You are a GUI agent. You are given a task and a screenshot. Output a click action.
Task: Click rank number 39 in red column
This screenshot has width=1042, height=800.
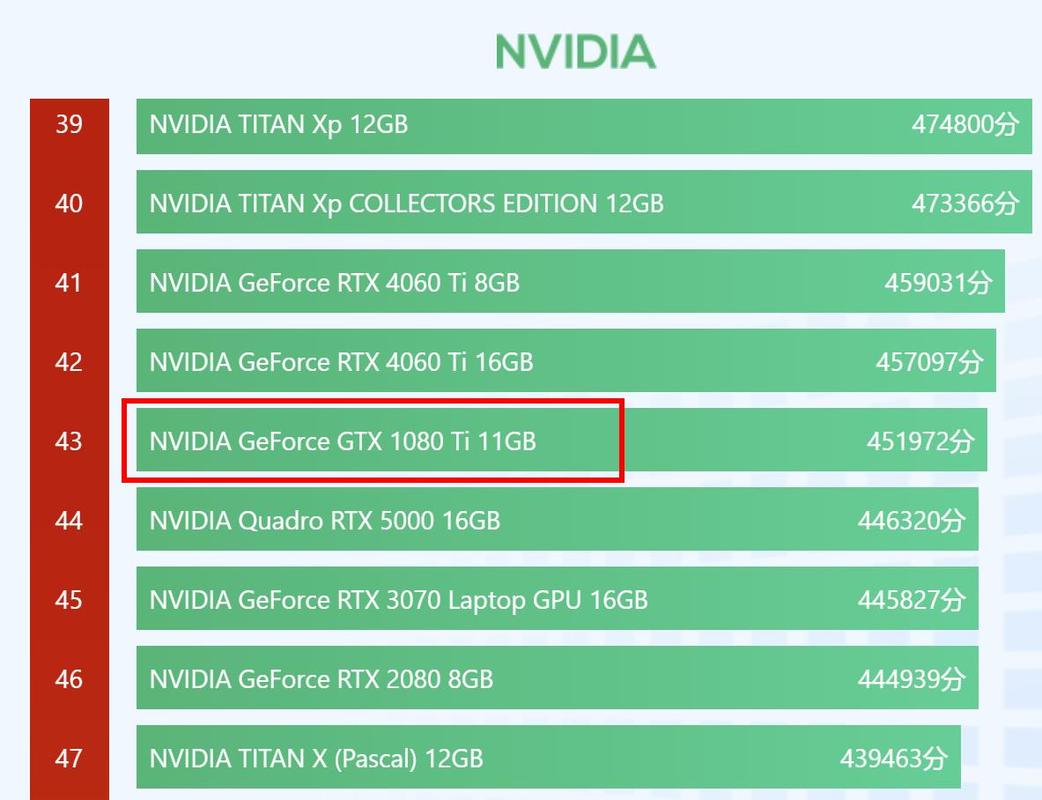(69, 124)
